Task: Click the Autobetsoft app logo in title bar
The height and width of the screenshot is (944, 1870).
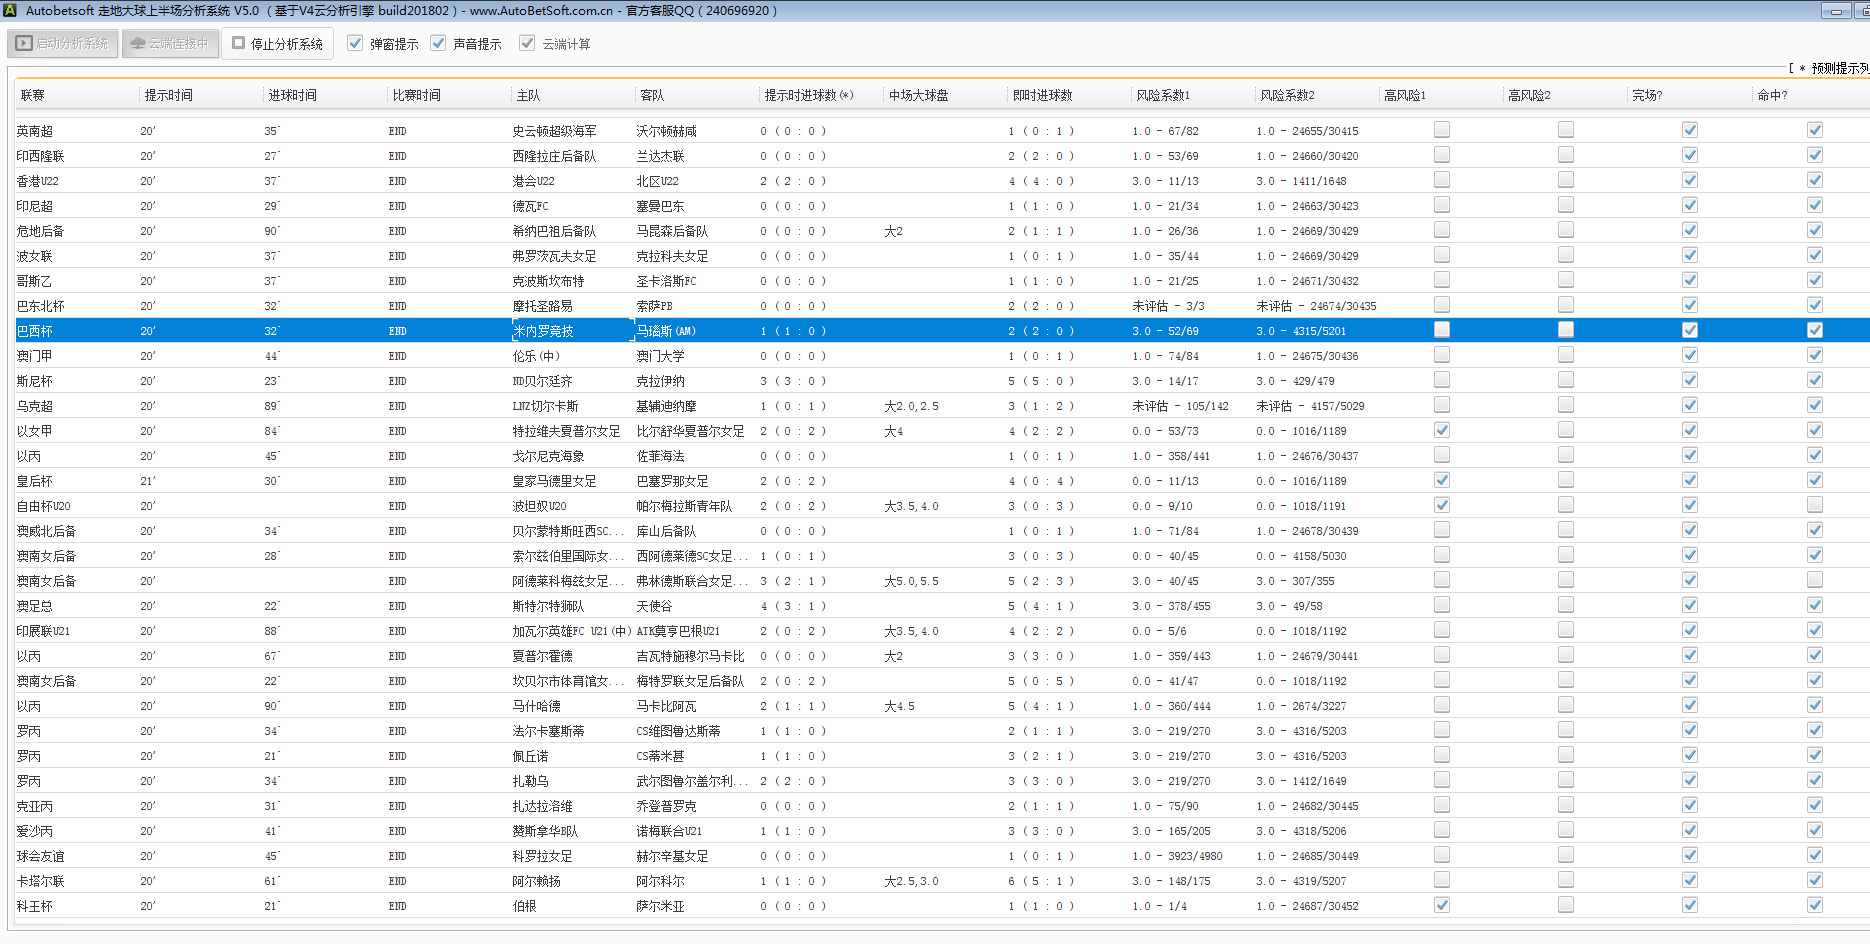Action: click(x=10, y=11)
